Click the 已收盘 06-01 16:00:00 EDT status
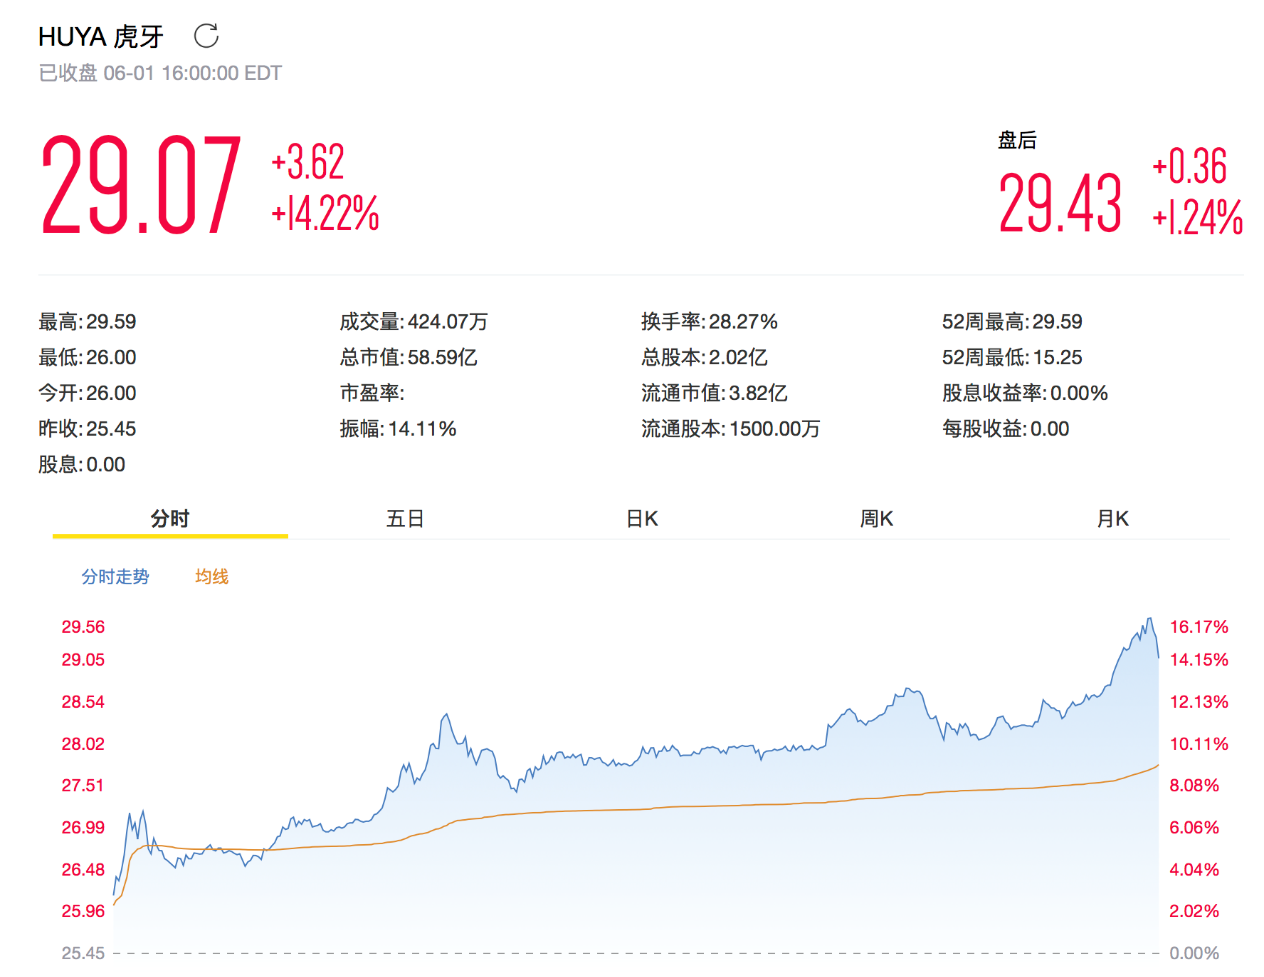Image resolution: width=1264 pixels, height=977 pixels. pyautogui.click(x=160, y=73)
